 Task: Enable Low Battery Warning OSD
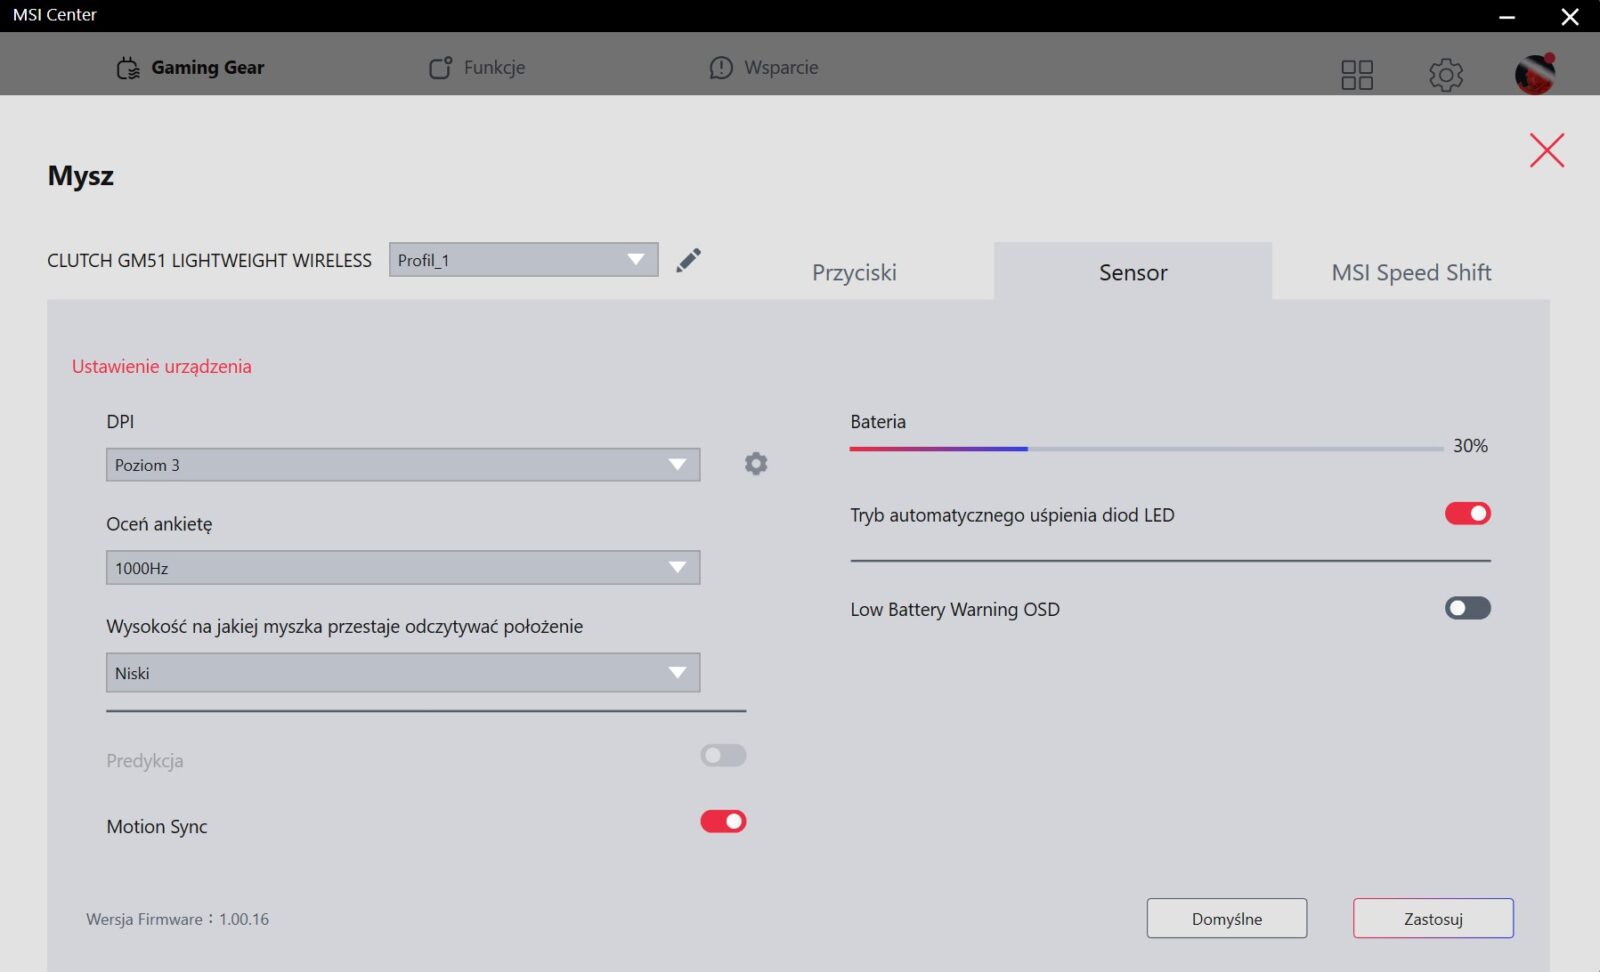pyautogui.click(x=1467, y=608)
